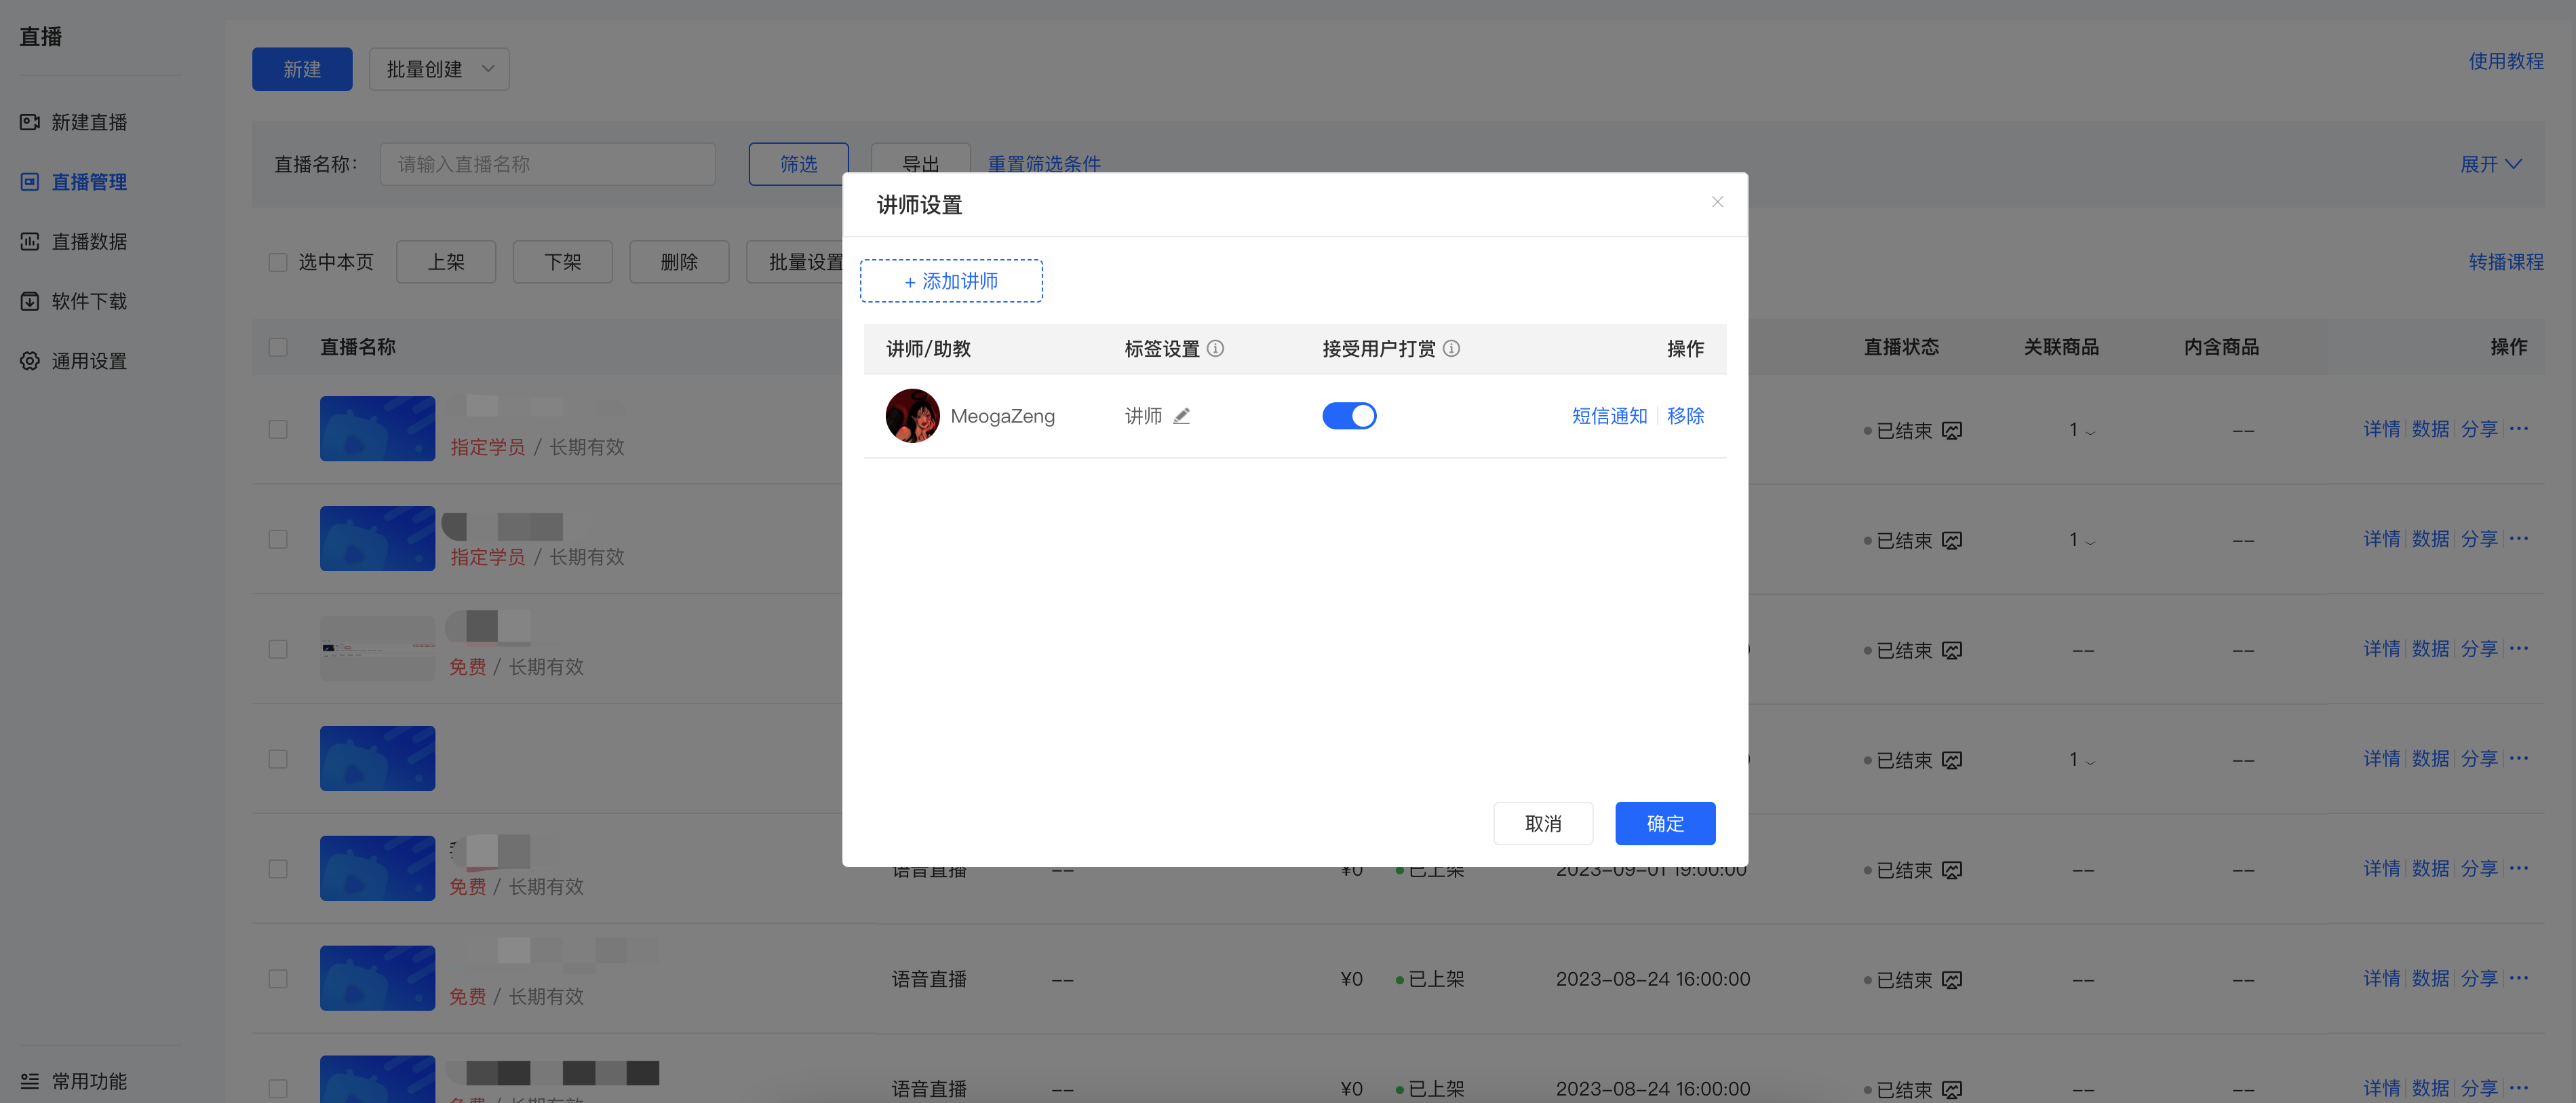Viewport: 2576px width, 1103px height.
Task: Toggle 接受用户打赏 switch for MeogaZeng
Action: tap(1349, 416)
